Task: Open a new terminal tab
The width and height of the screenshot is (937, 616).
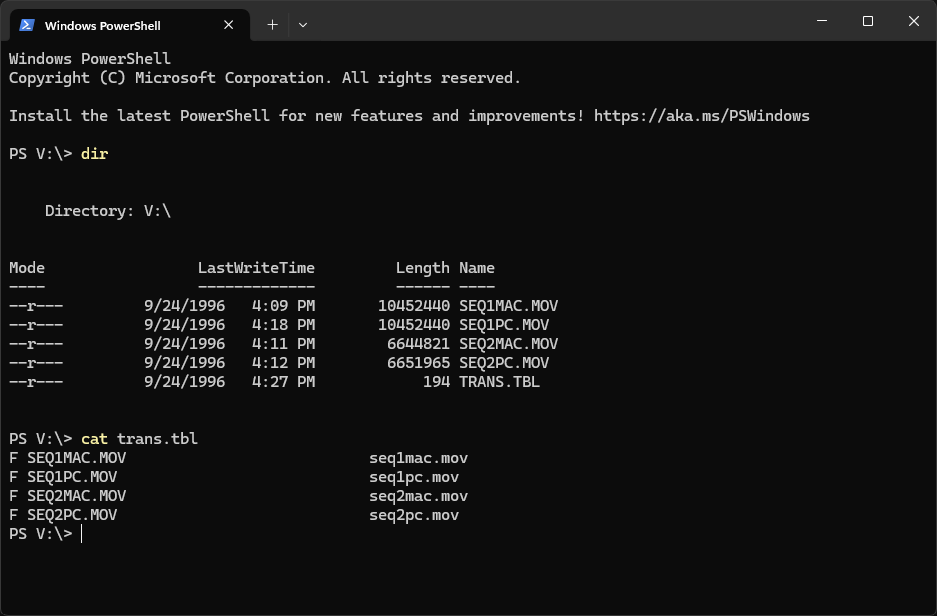Action: point(272,24)
